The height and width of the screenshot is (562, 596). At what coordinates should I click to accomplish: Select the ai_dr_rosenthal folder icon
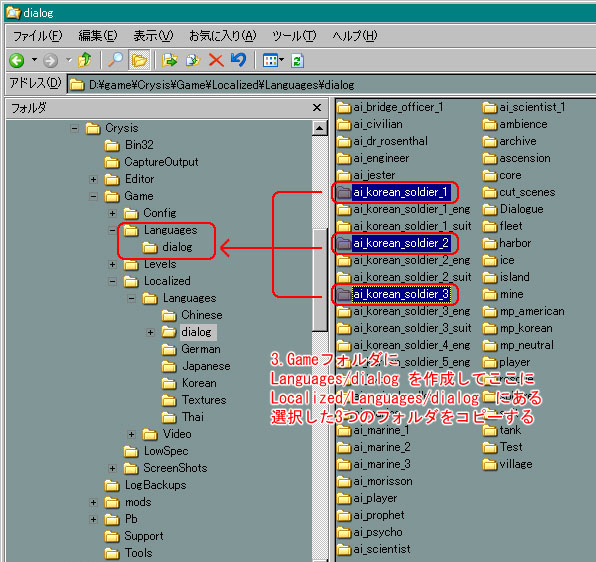[344, 142]
